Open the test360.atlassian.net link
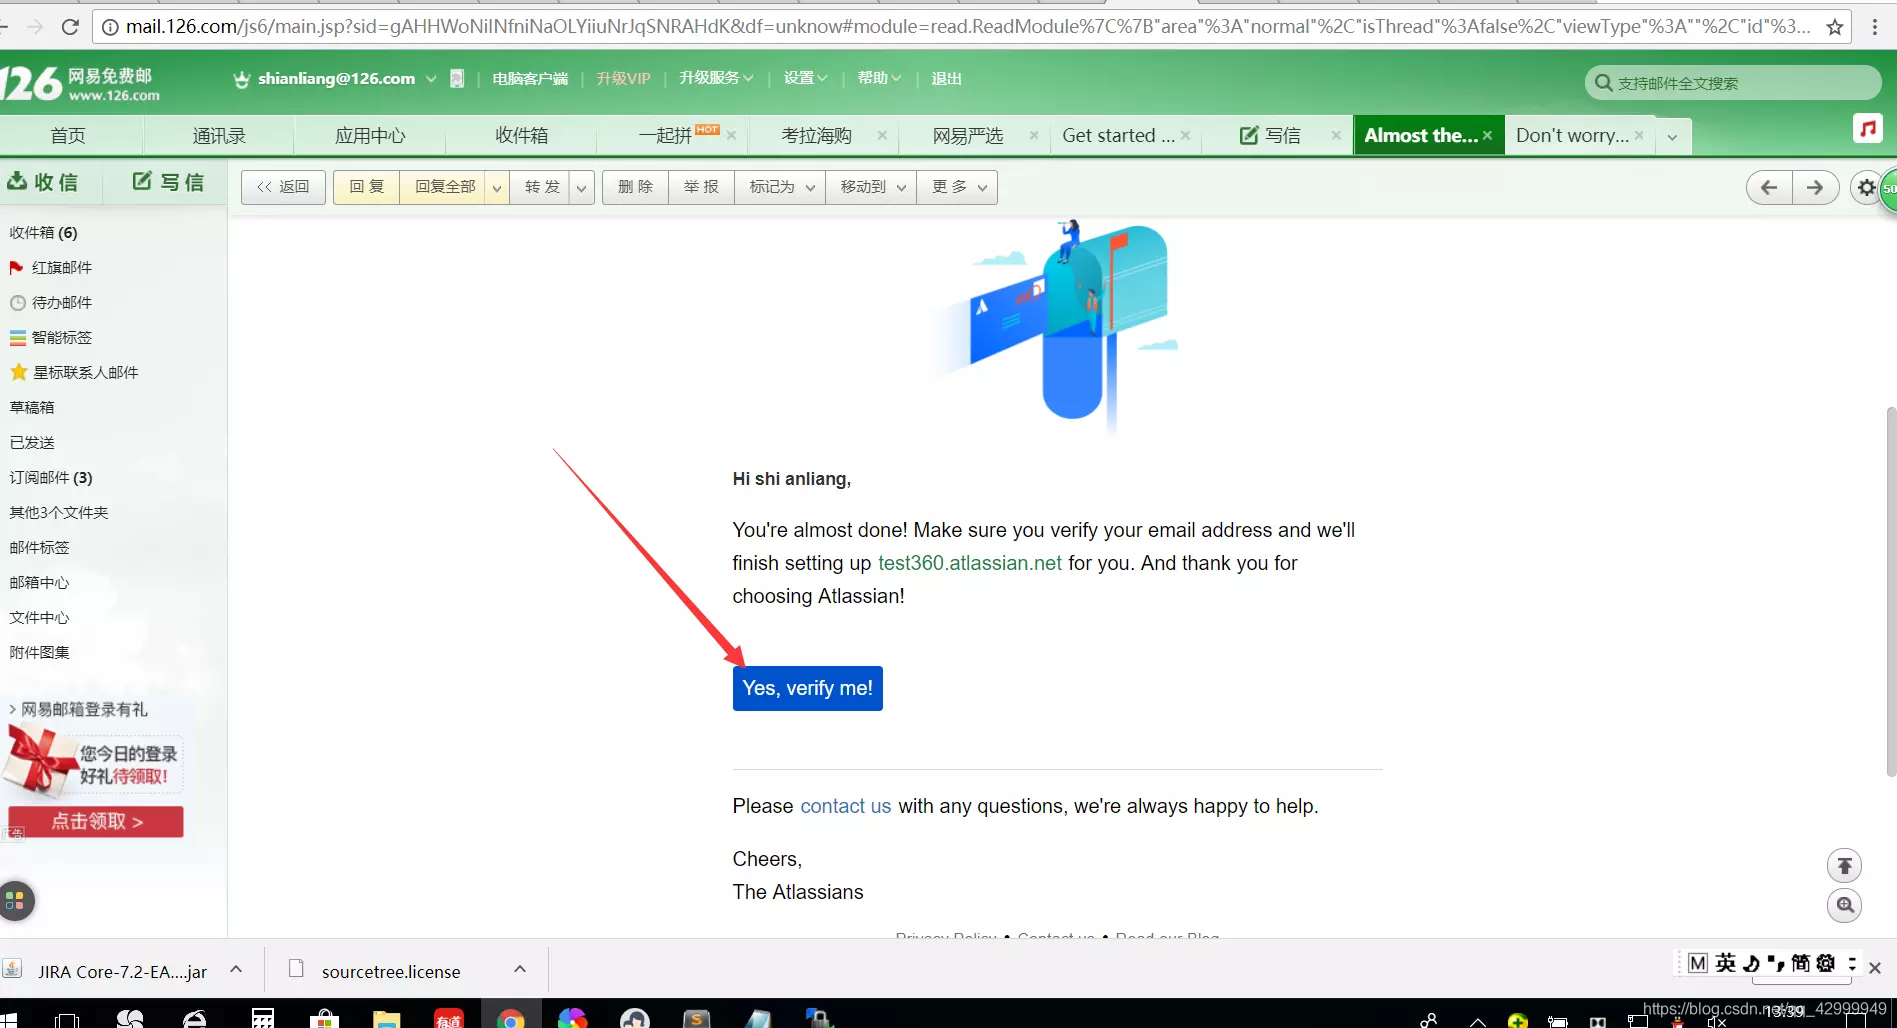The height and width of the screenshot is (1028, 1897). tap(969, 563)
